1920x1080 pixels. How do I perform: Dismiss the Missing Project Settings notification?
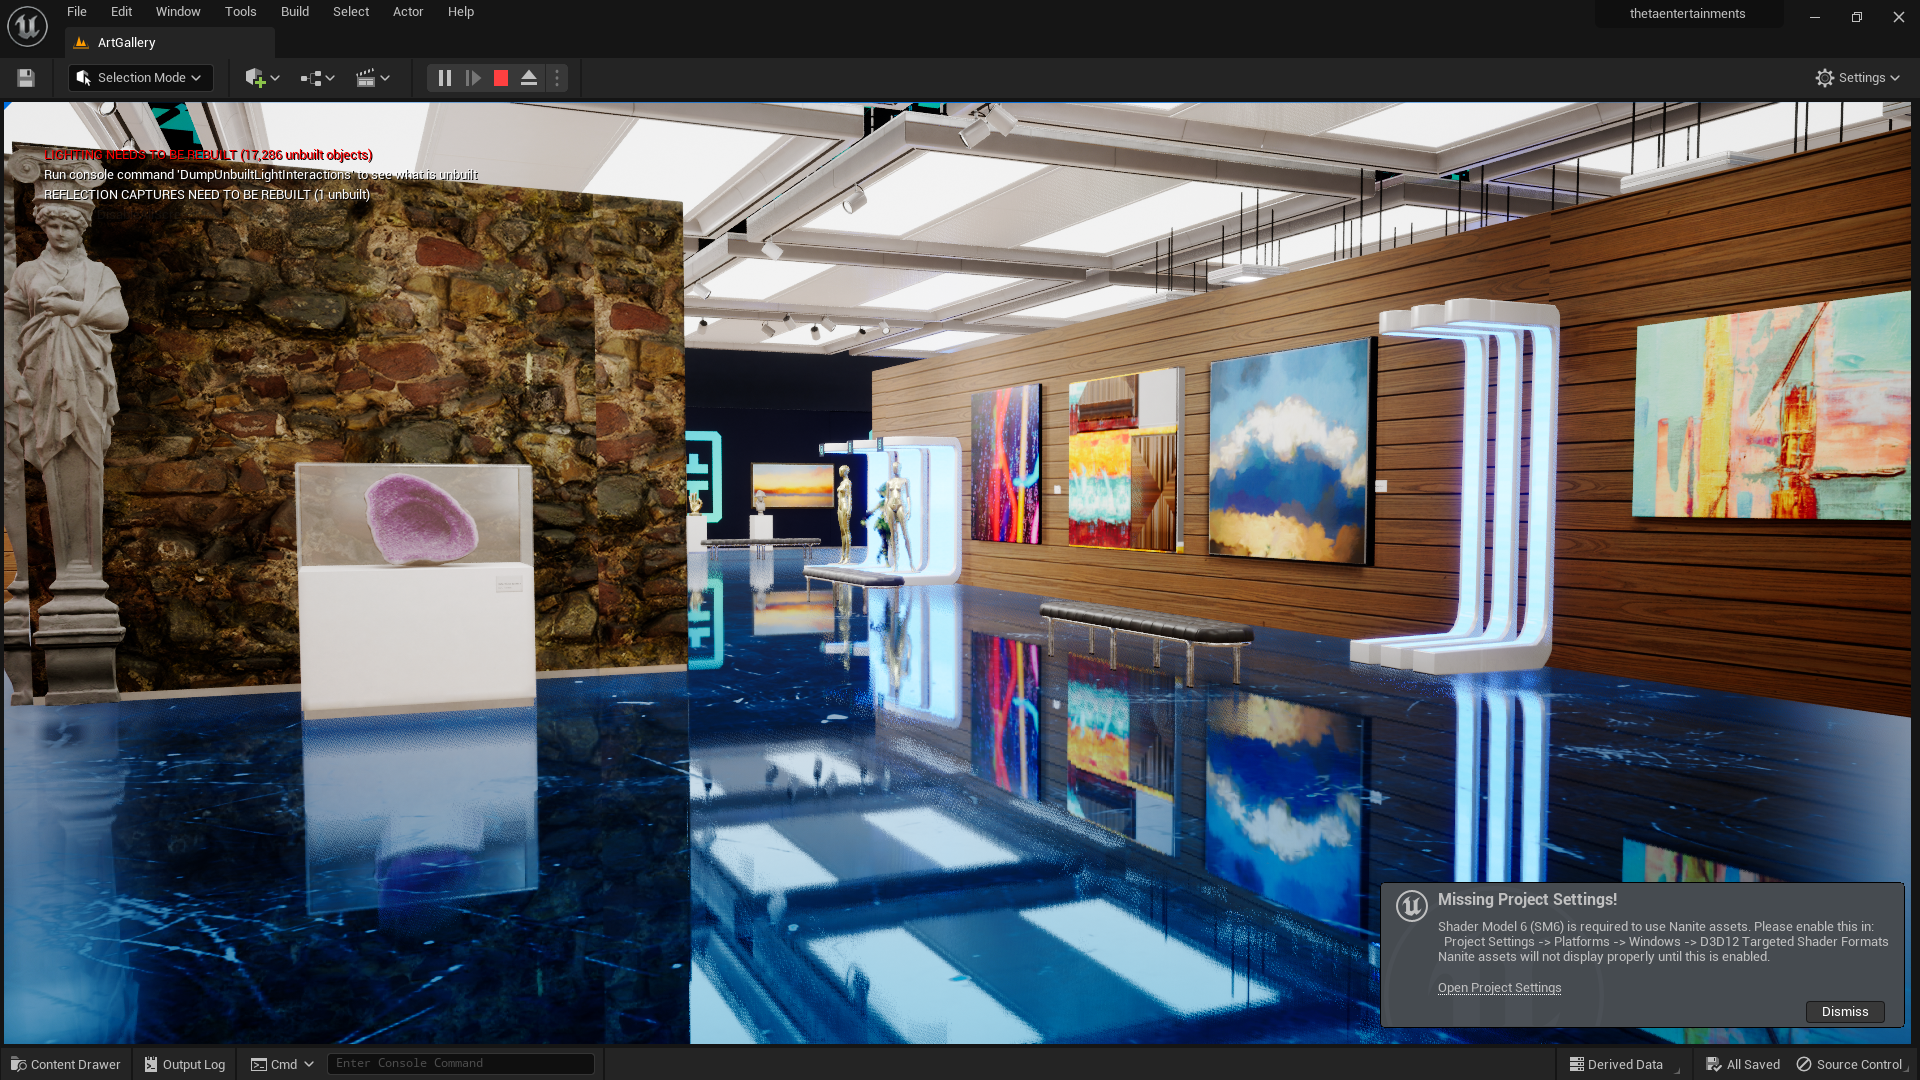(x=1844, y=1011)
